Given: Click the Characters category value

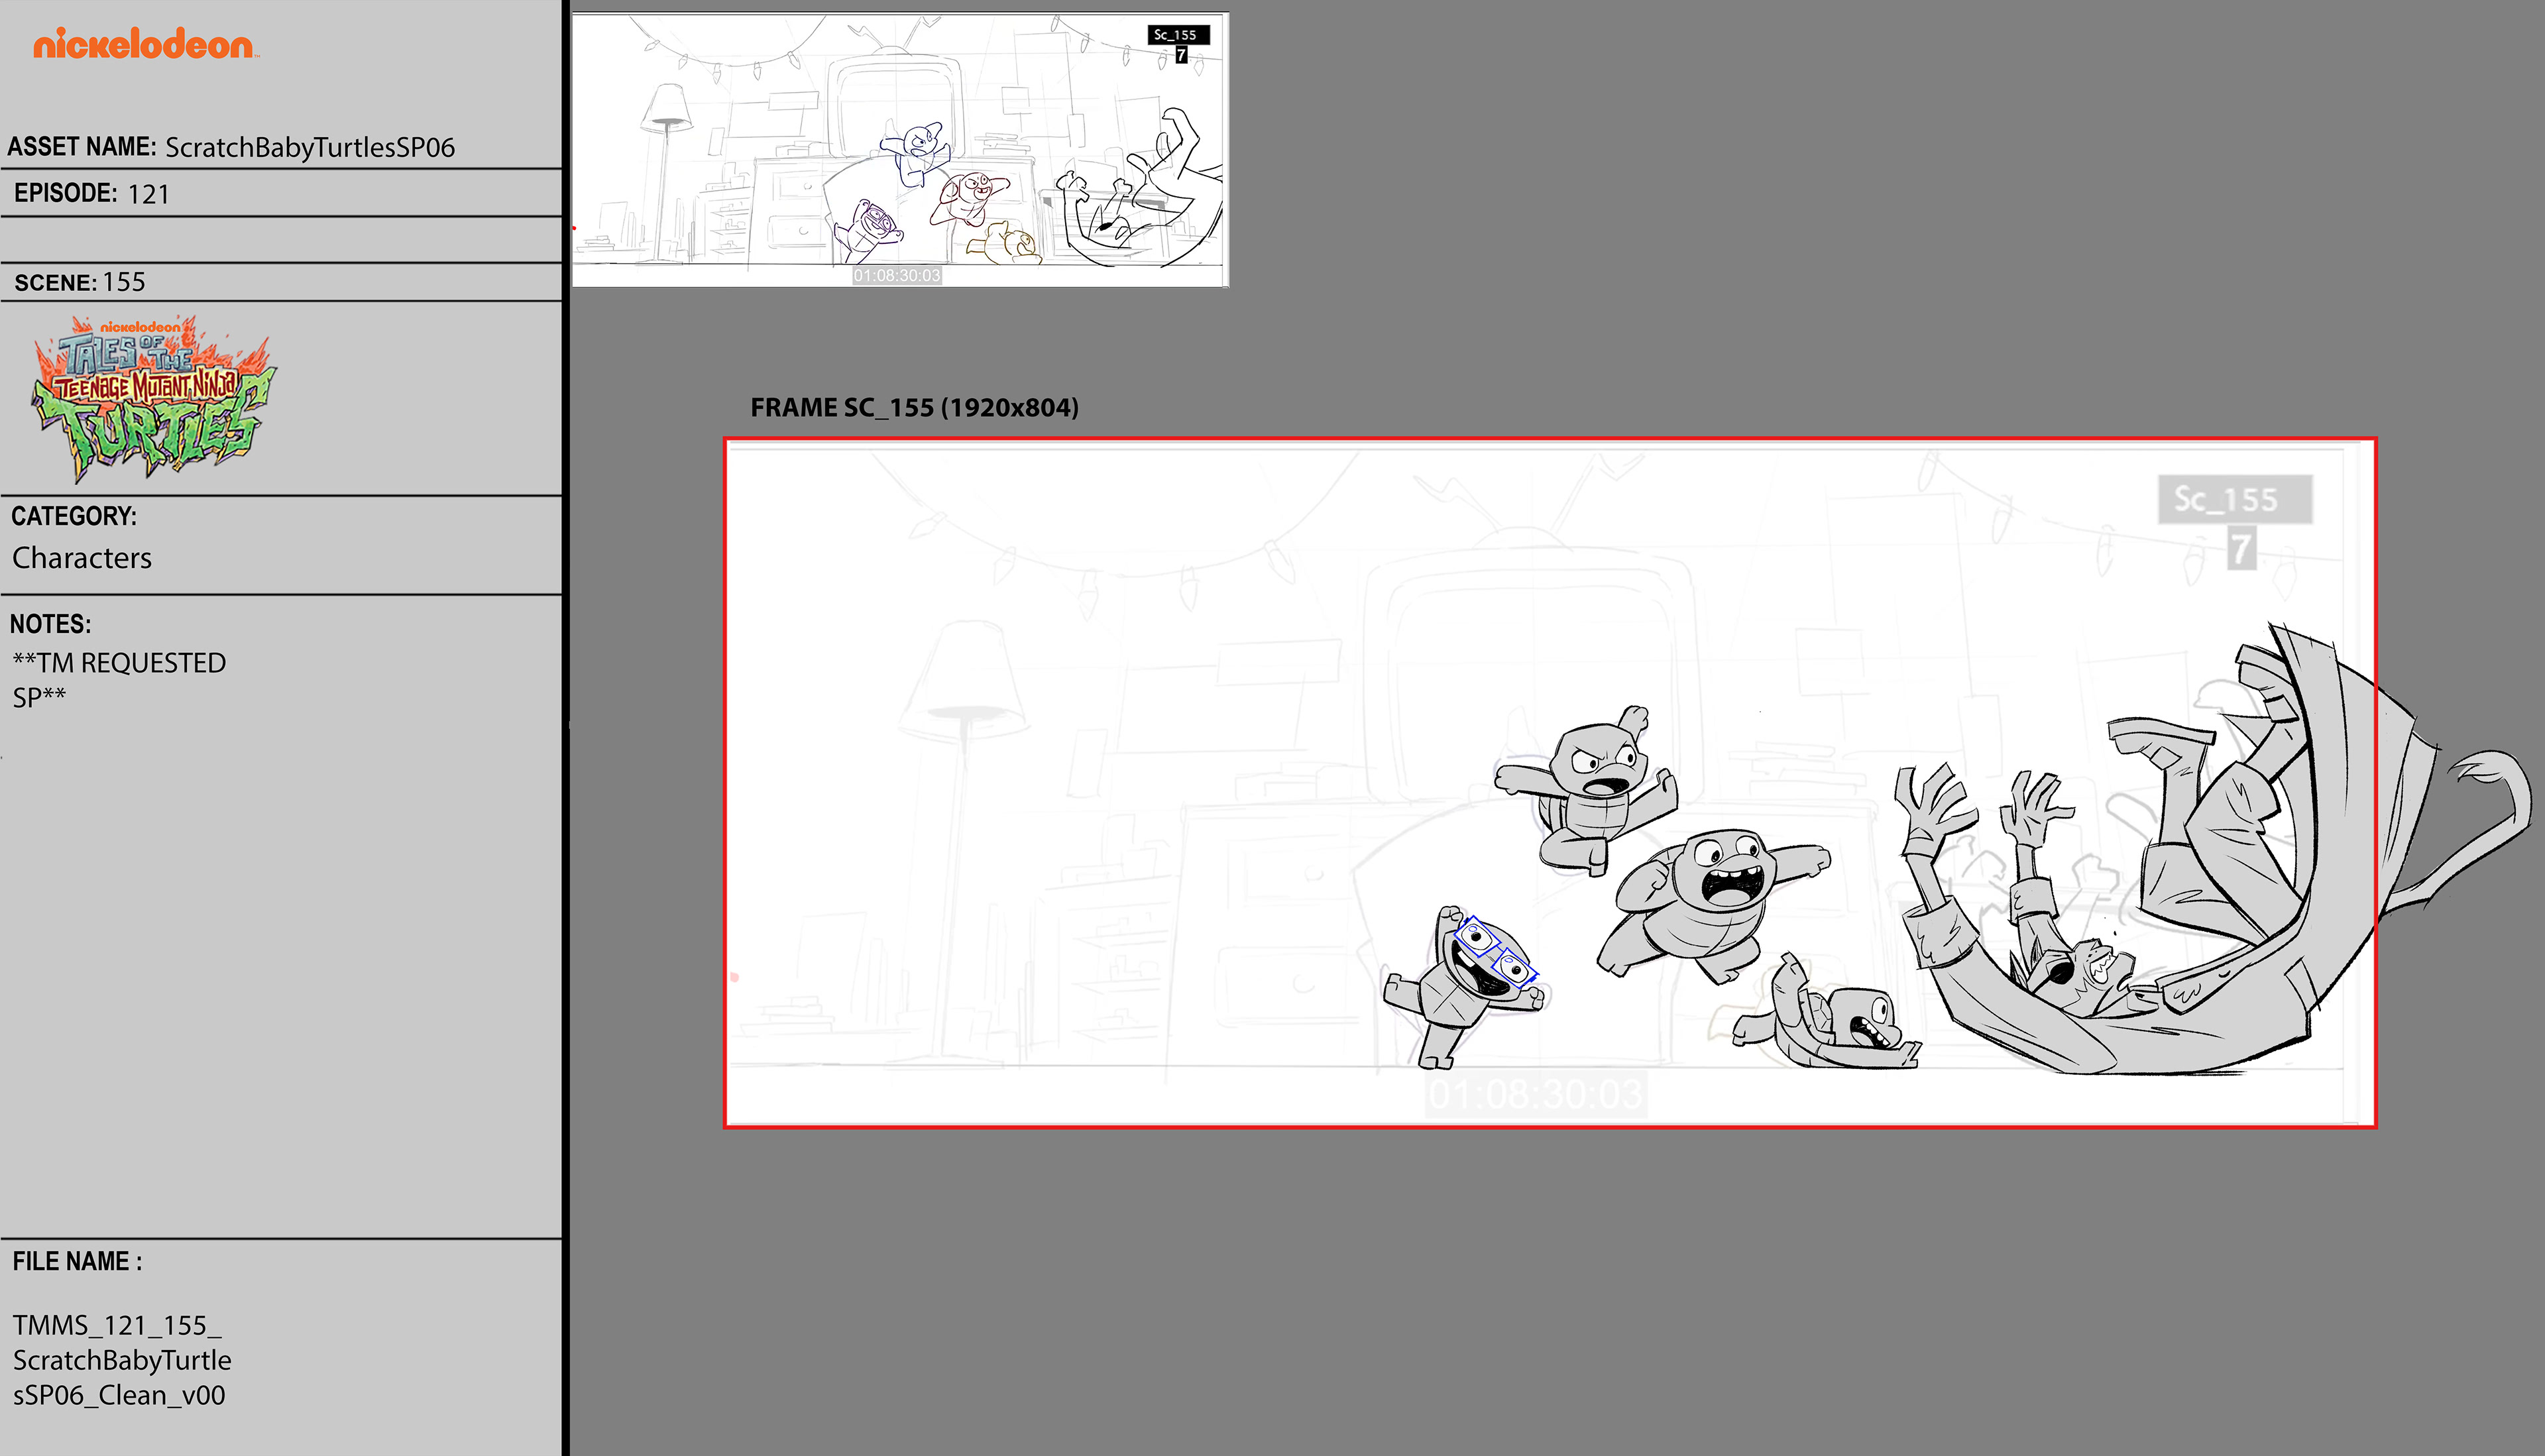Looking at the screenshot, I should (82, 558).
